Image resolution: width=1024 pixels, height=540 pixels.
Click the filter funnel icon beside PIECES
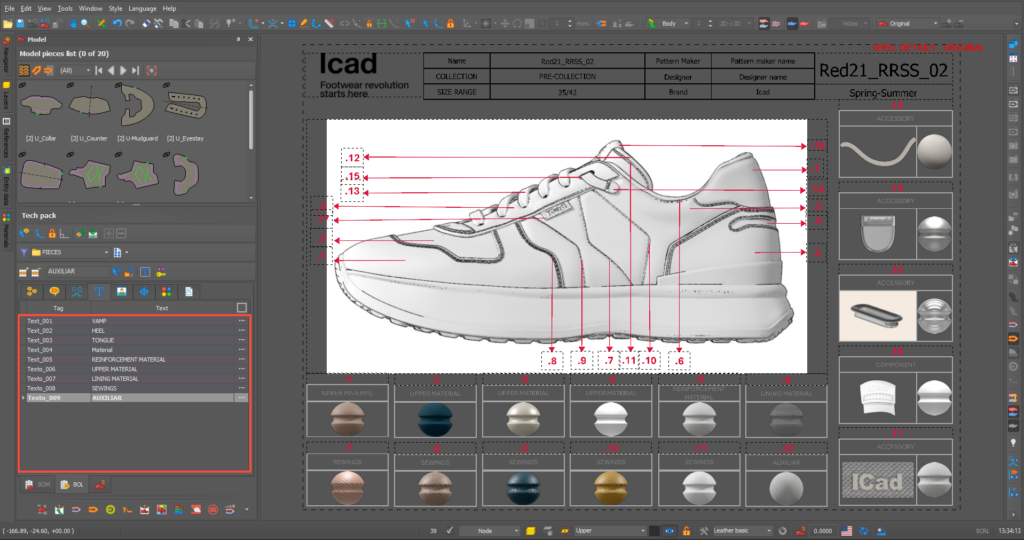coord(24,252)
